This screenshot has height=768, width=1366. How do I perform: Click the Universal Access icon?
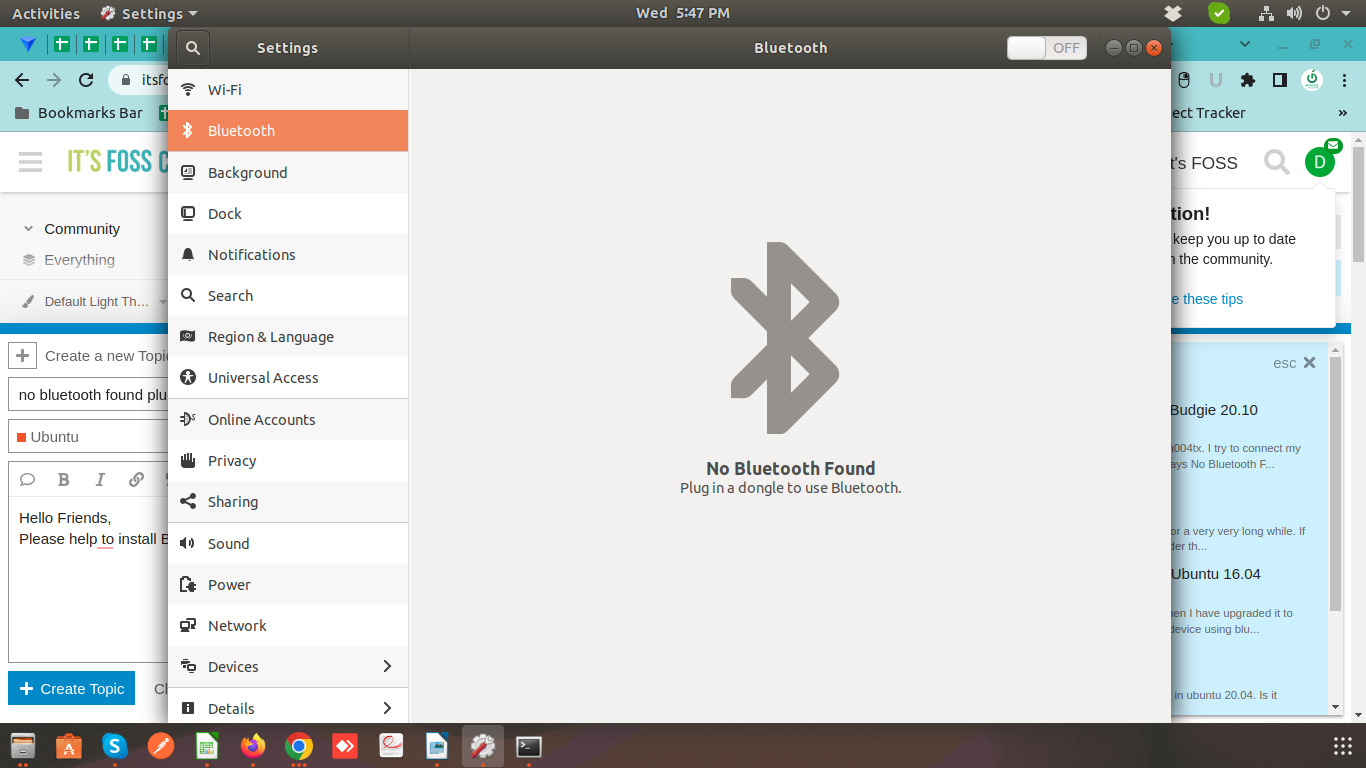tap(187, 378)
